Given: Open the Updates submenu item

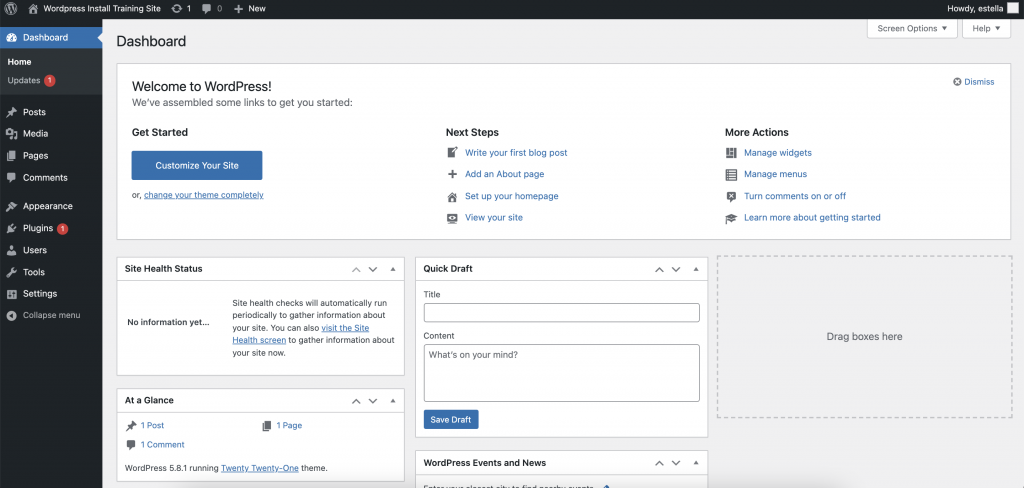Looking at the screenshot, I should point(24,80).
